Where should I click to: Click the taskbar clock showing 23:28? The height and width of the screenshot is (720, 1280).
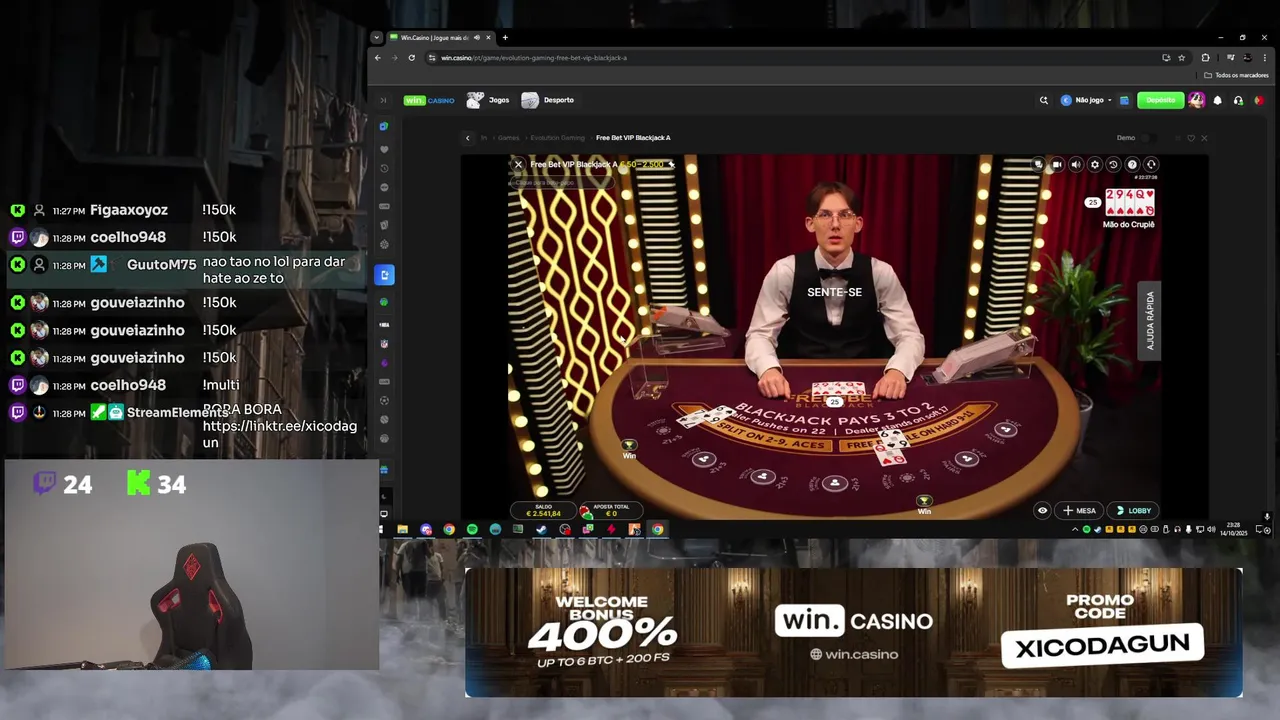pyautogui.click(x=1234, y=529)
